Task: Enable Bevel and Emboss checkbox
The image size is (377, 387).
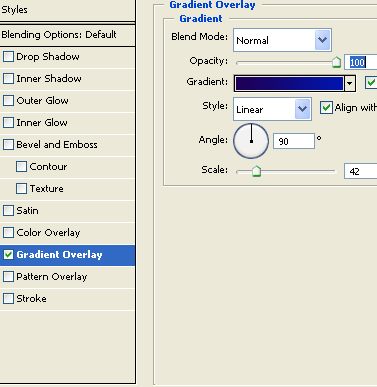Action: point(8,145)
